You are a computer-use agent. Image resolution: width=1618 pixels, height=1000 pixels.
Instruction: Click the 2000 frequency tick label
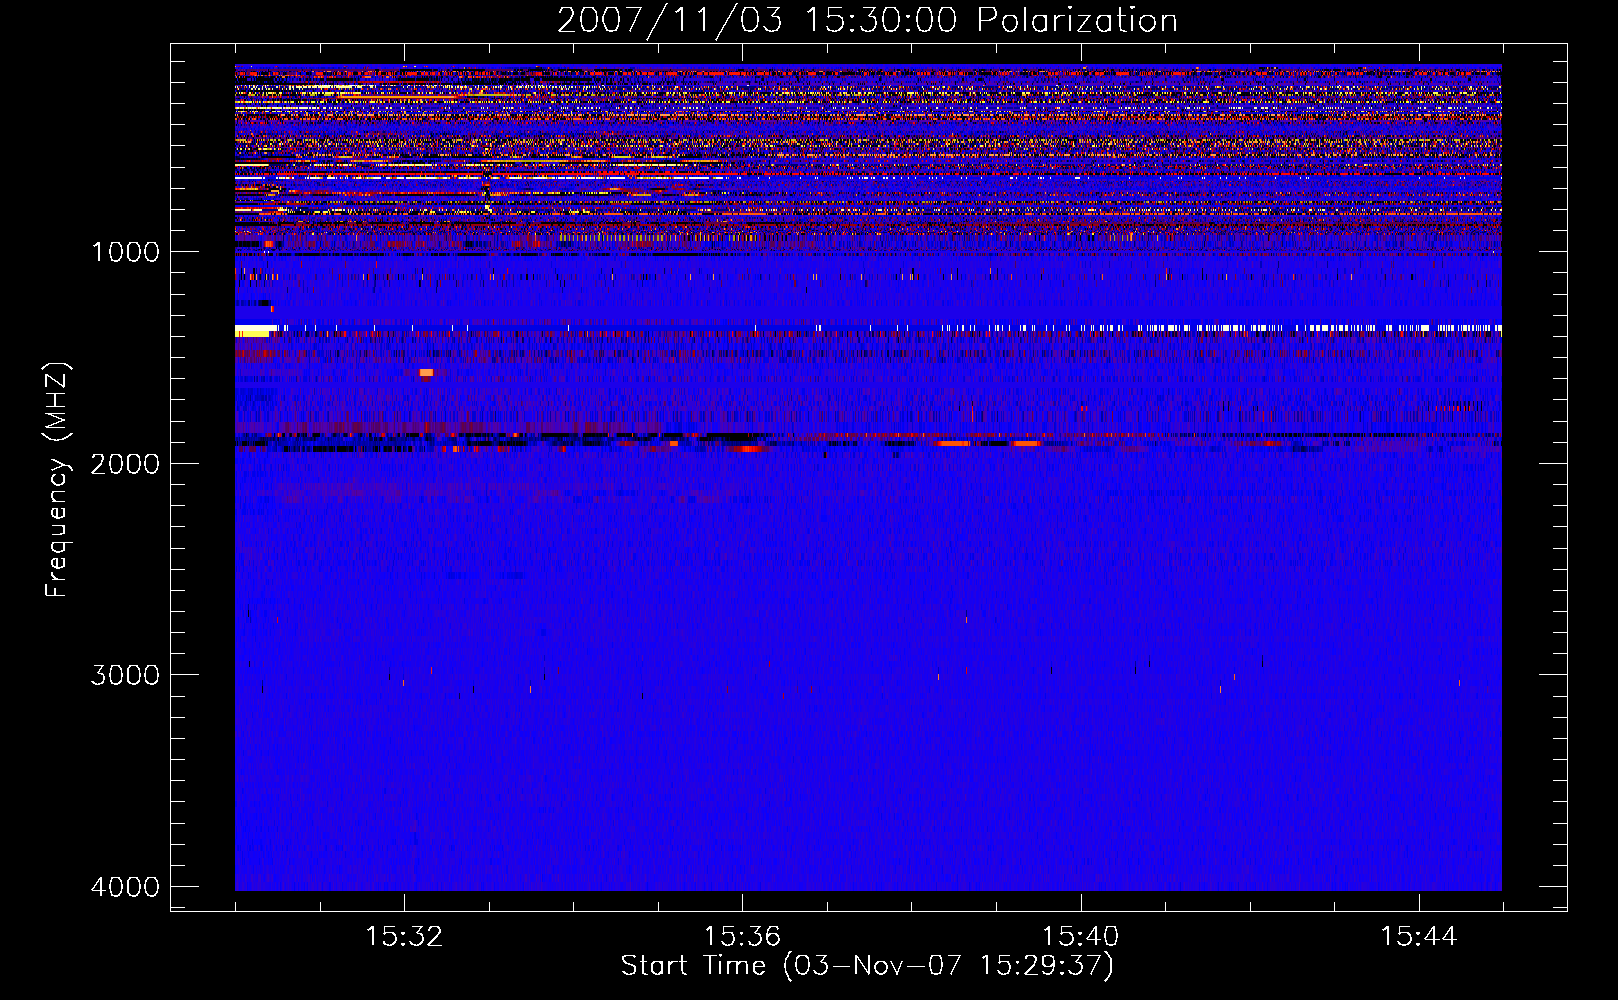tap(125, 463)
